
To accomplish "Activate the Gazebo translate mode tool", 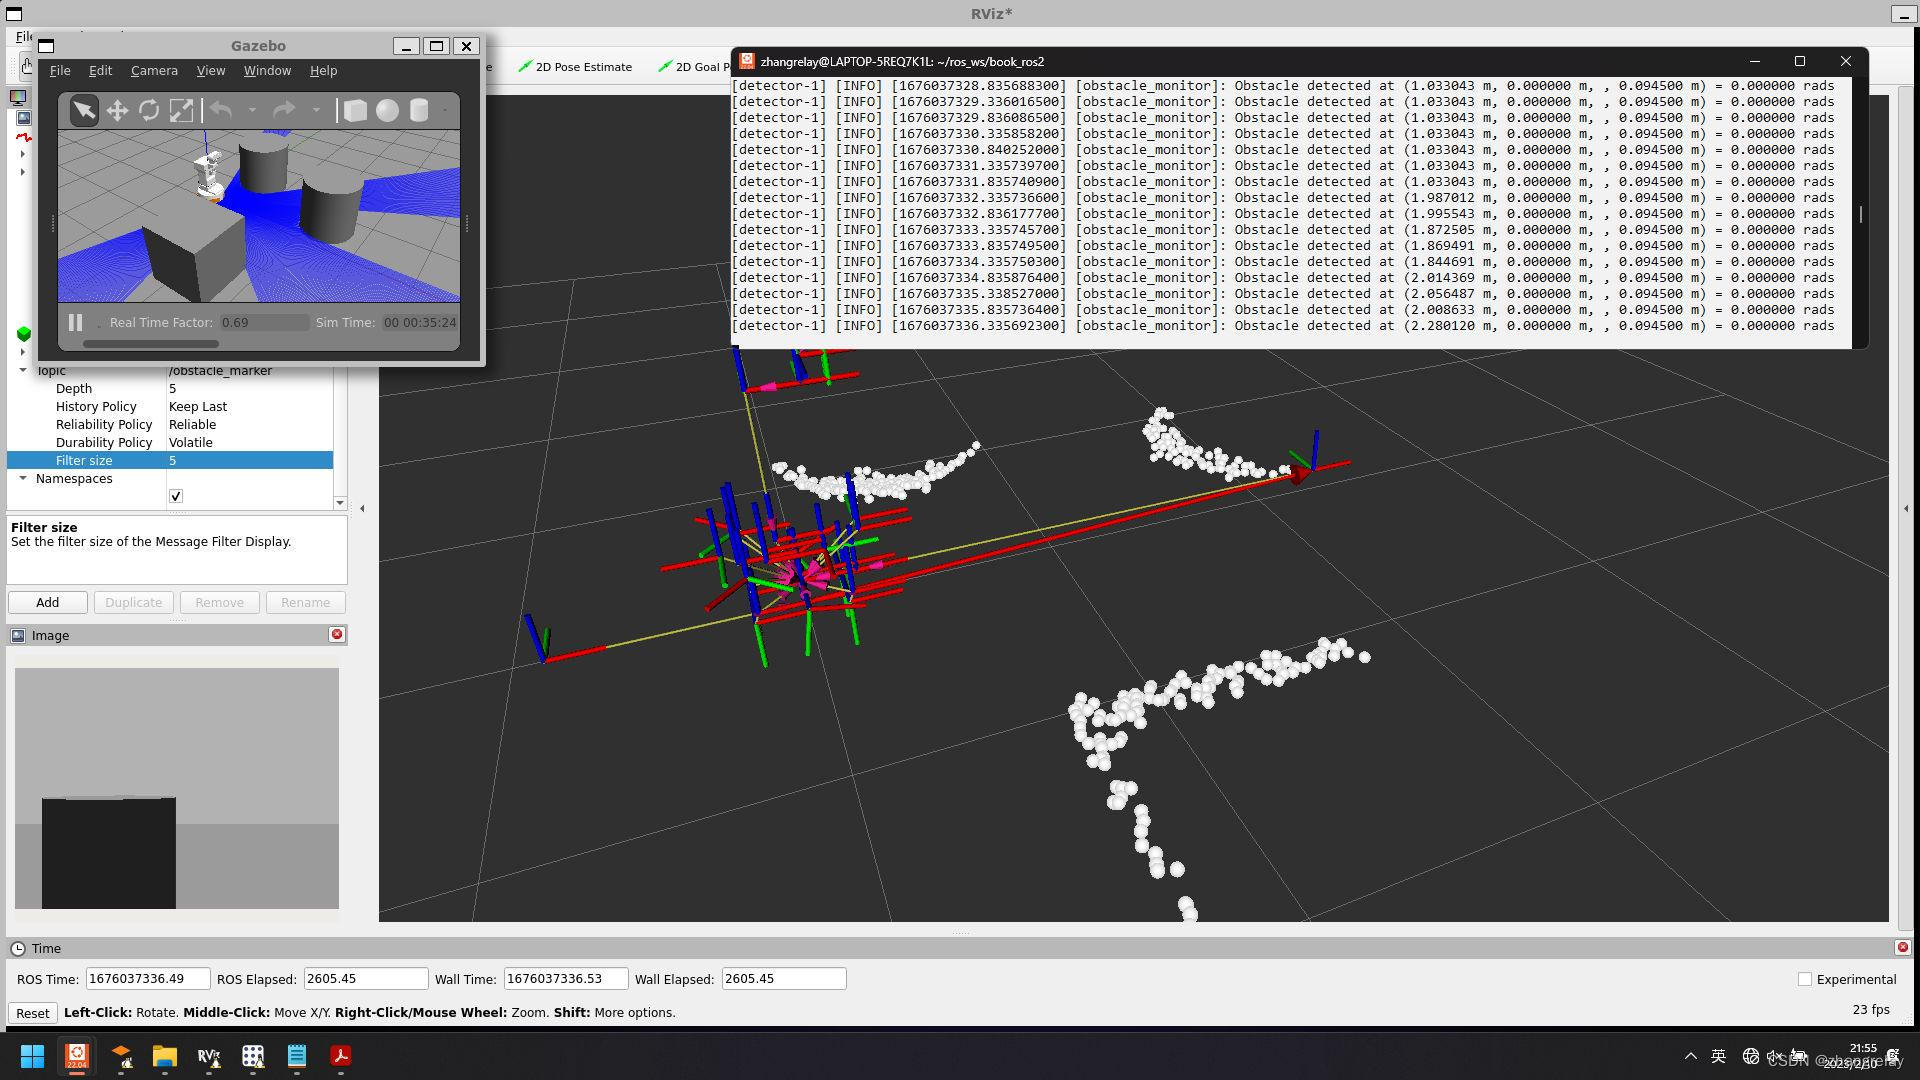I will 117,110.
